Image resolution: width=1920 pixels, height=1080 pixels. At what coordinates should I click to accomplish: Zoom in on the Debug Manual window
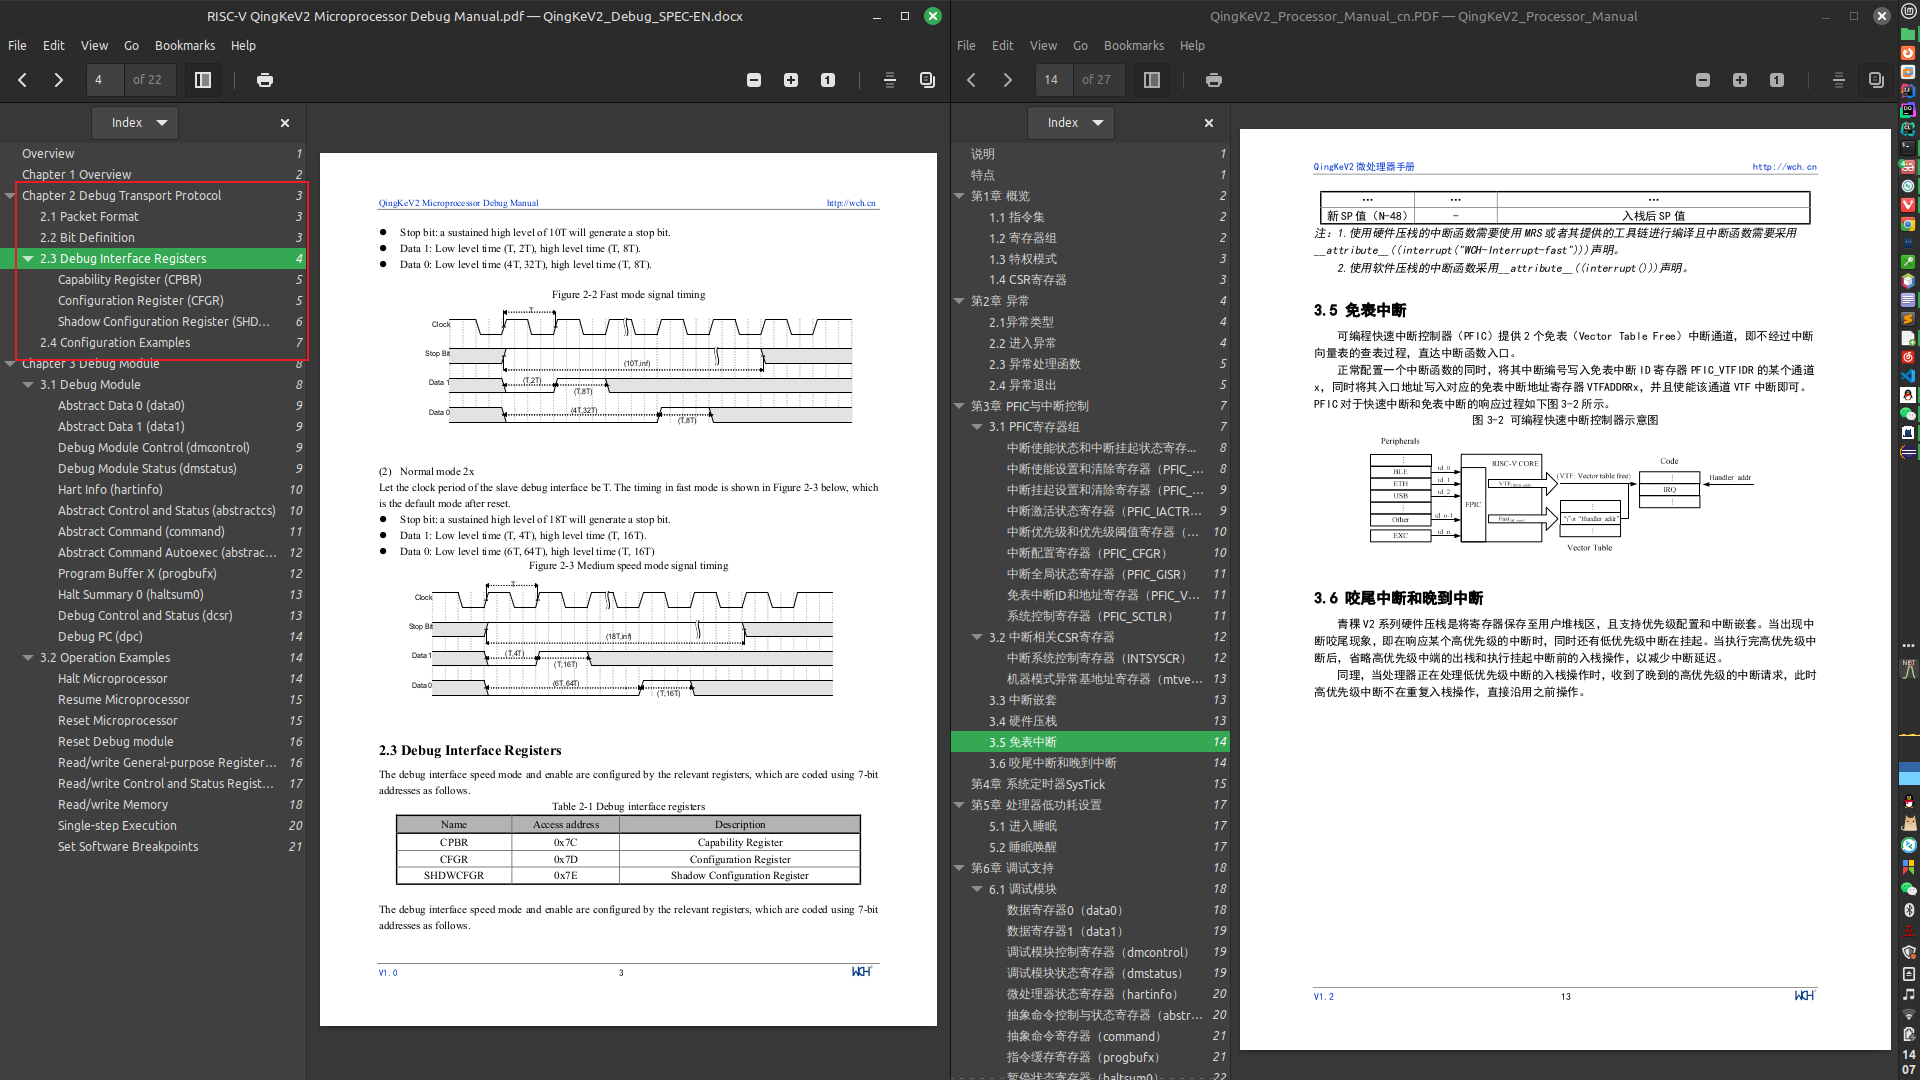[791, 80]
